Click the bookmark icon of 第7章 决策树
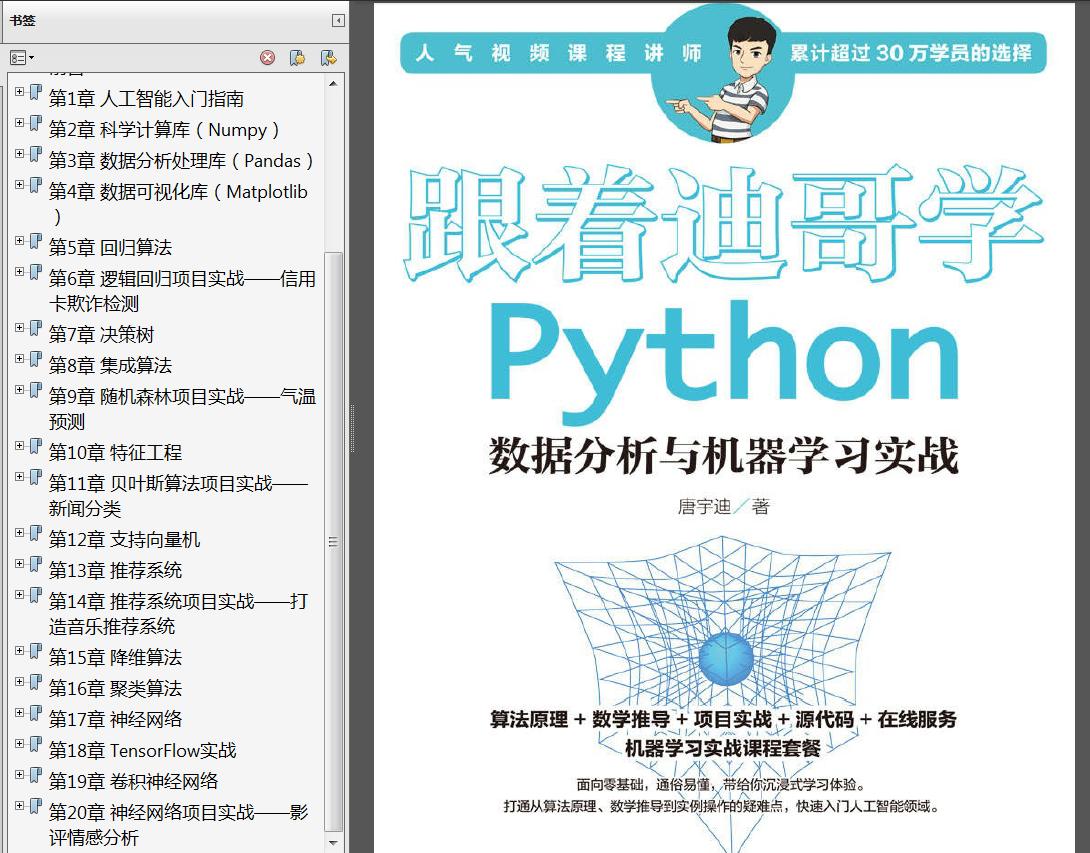This screenshot has width=1090, height=853. coord(35,329)
